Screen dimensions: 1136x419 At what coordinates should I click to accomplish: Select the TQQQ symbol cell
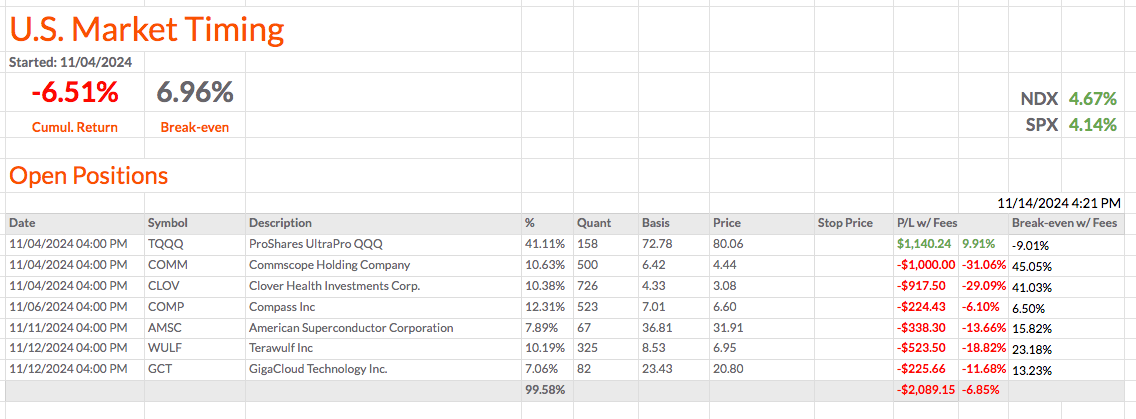[x=164, y=244]
